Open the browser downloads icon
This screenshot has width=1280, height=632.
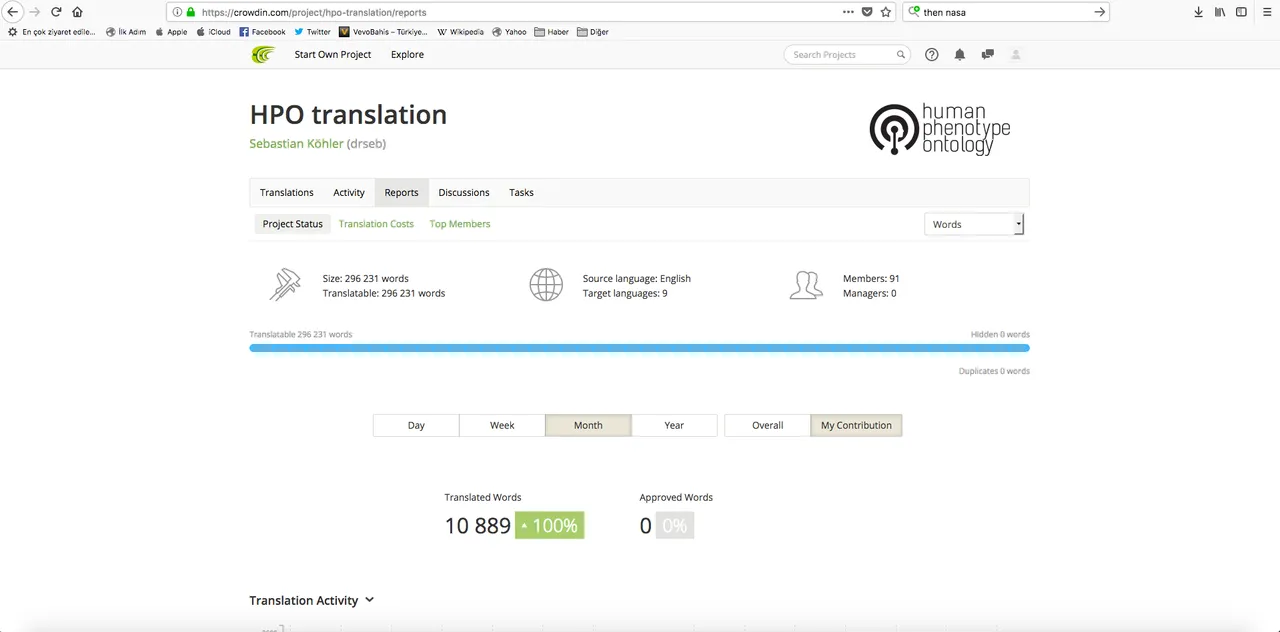1198,12
